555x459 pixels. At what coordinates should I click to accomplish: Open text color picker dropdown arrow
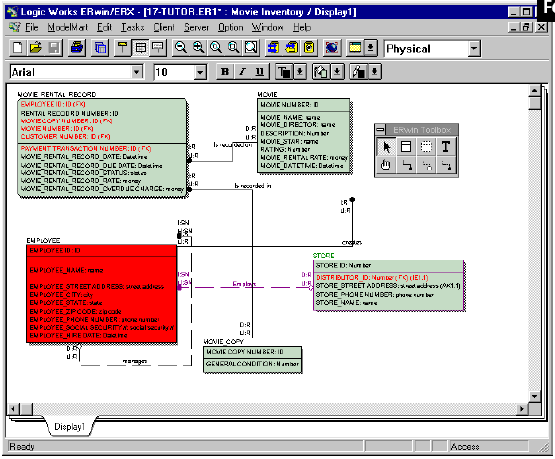click(300, 72)
